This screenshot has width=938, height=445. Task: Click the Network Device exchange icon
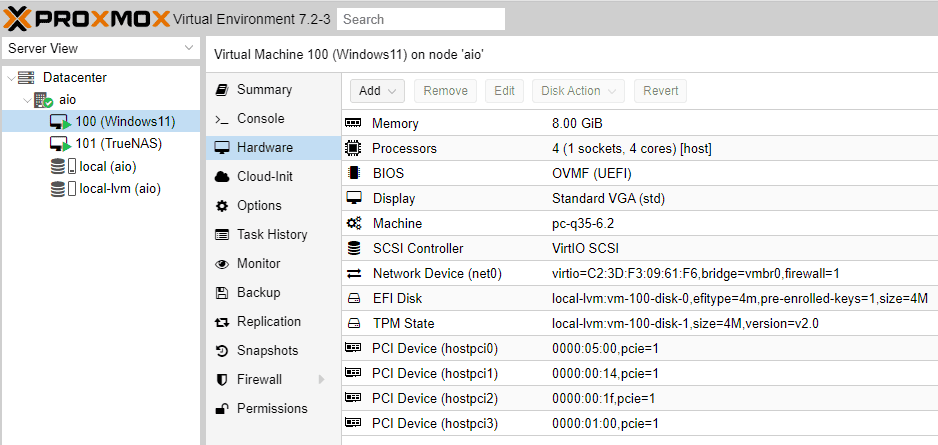point(354,273)
